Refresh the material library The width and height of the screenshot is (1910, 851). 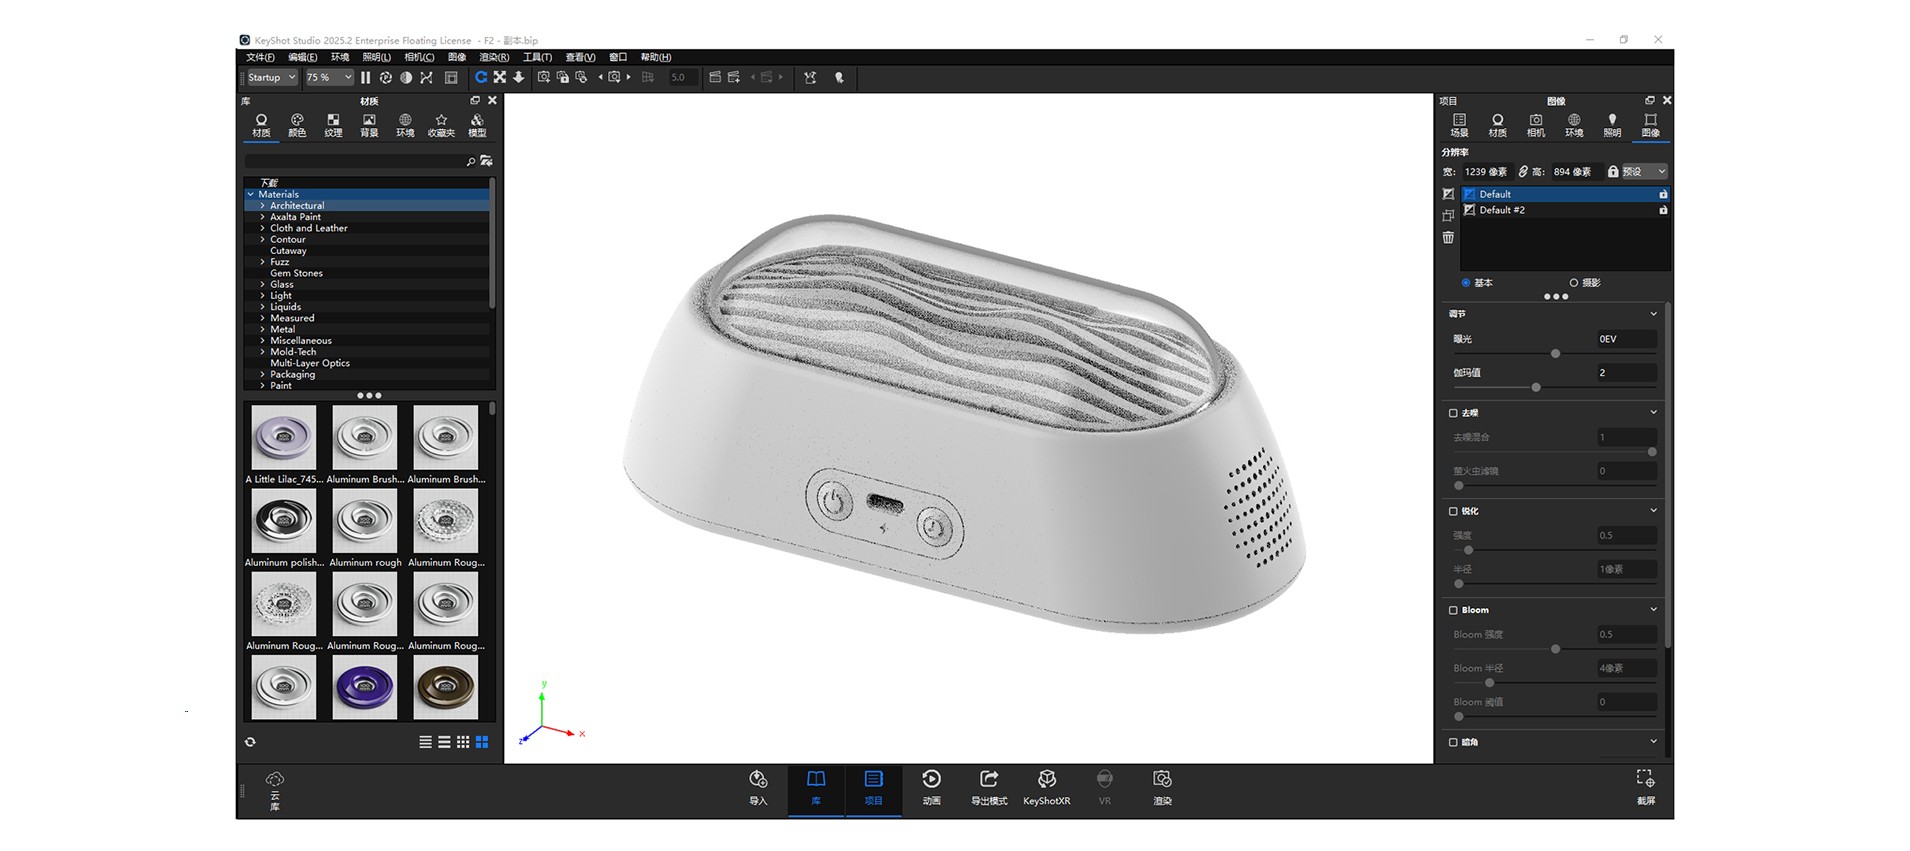[250, 742]
